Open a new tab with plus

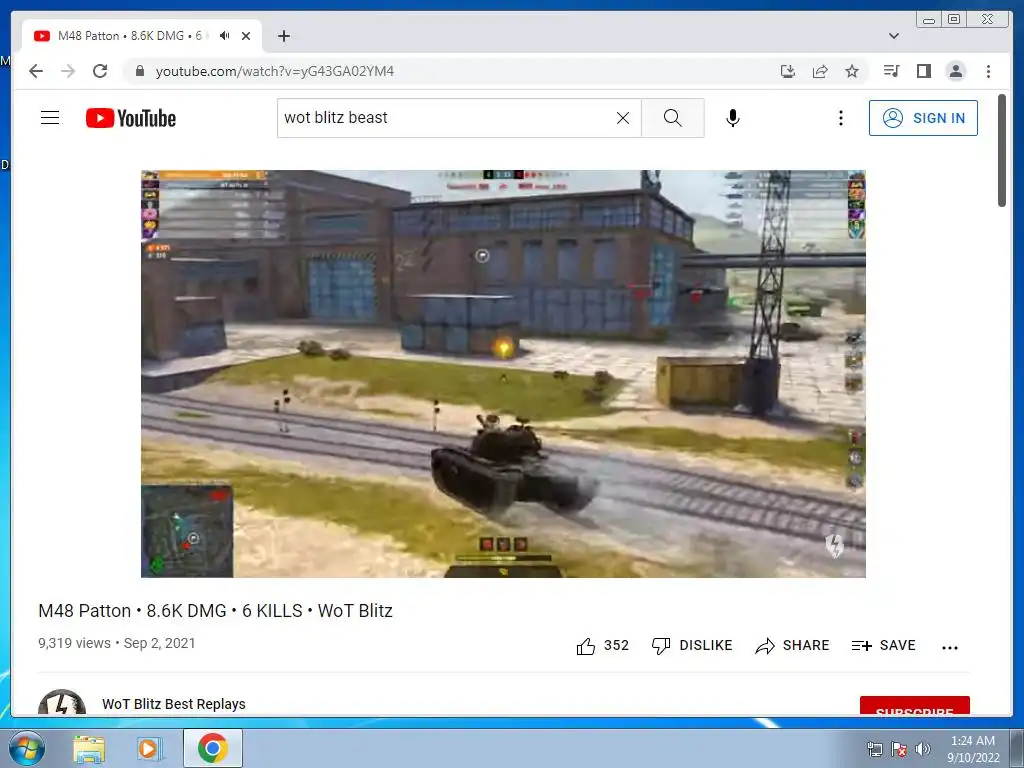pyautogui.click(x=283, y=36)
